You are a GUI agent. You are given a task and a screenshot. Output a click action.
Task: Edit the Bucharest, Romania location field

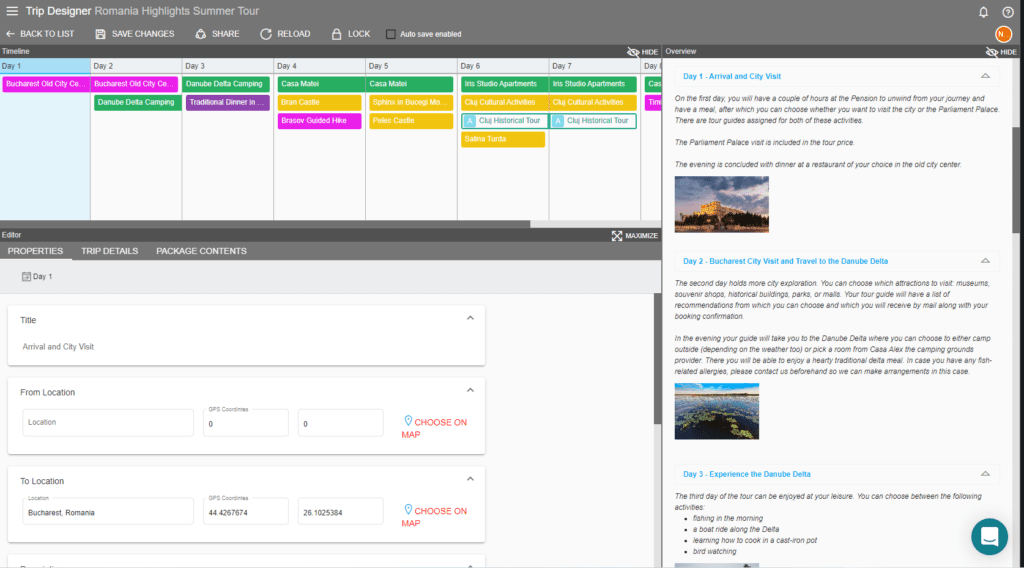coord(108,511)
